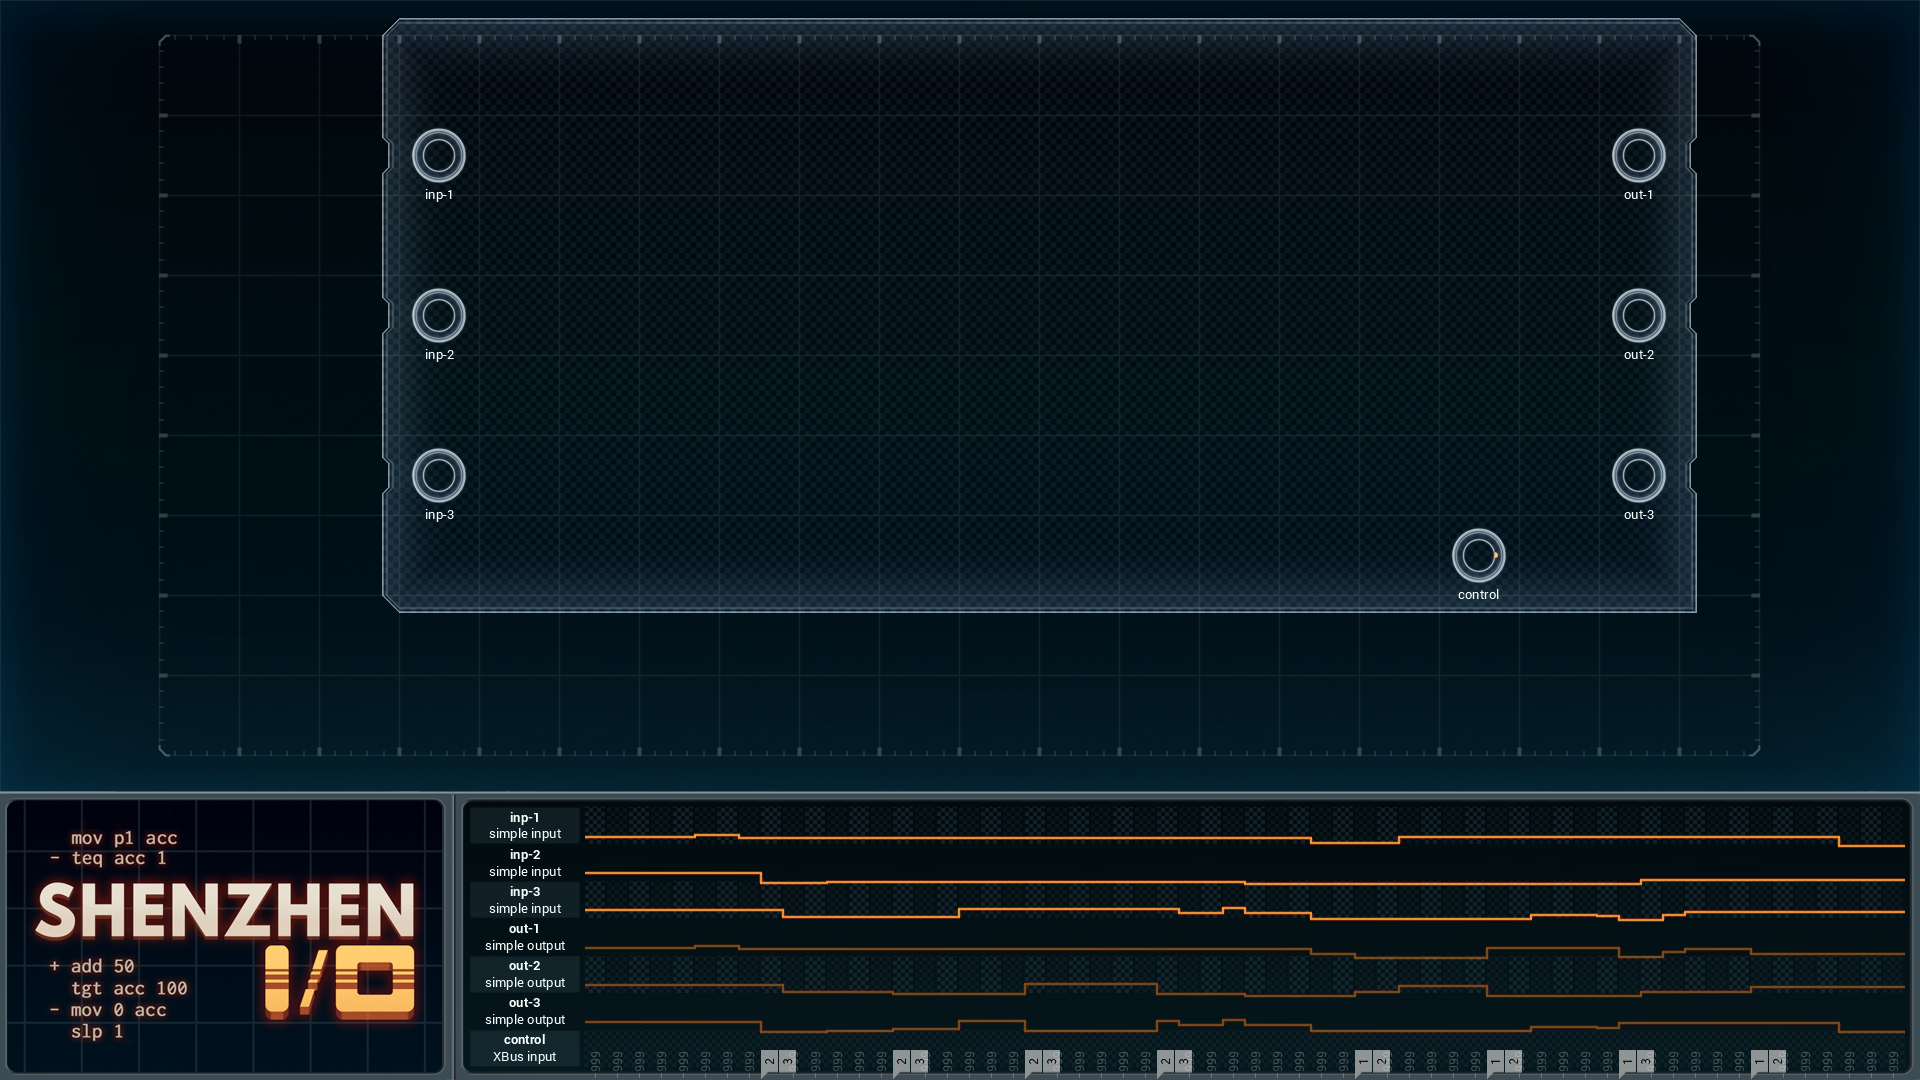Viewport: 1920px width, 1080px height.
Task: Click the inp-2 input pin
Action: pyautogui.click(x=438, y=316)
